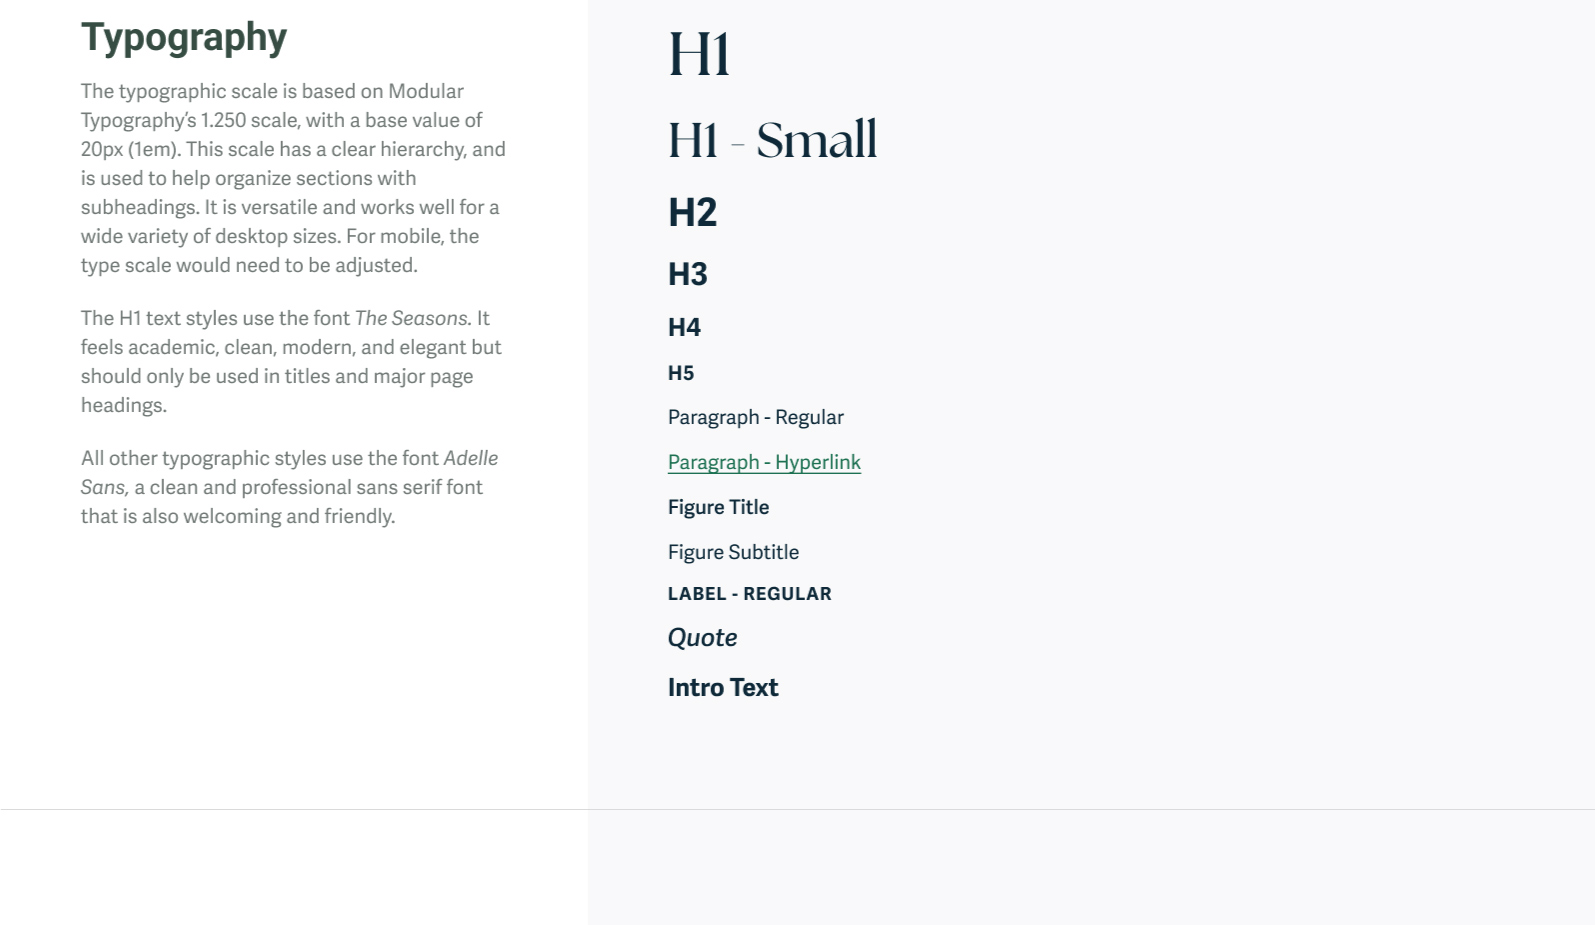Select the H4 heading sample
The width and height of the screenshot is (1595, 925).
pyautogui.click(x=684, y=327)
